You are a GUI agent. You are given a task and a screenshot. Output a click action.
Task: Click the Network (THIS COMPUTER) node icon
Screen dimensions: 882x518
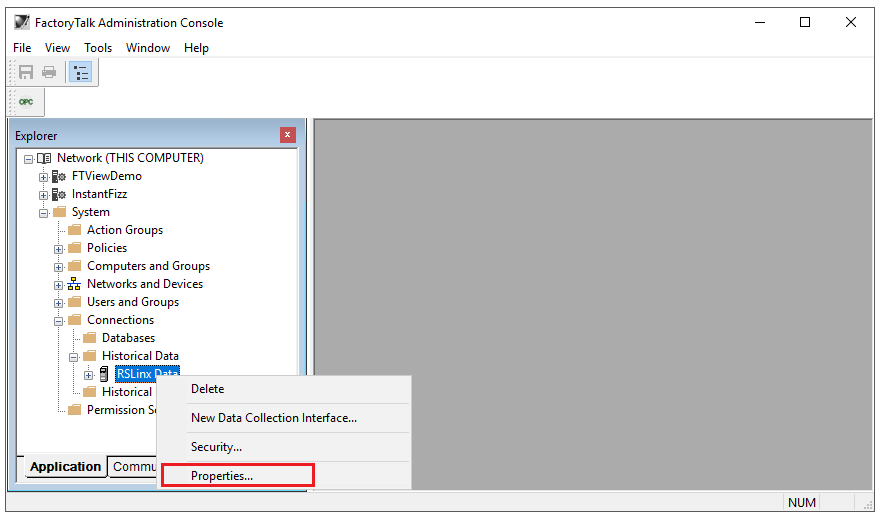pyautogui.click(x=44, y=158)
